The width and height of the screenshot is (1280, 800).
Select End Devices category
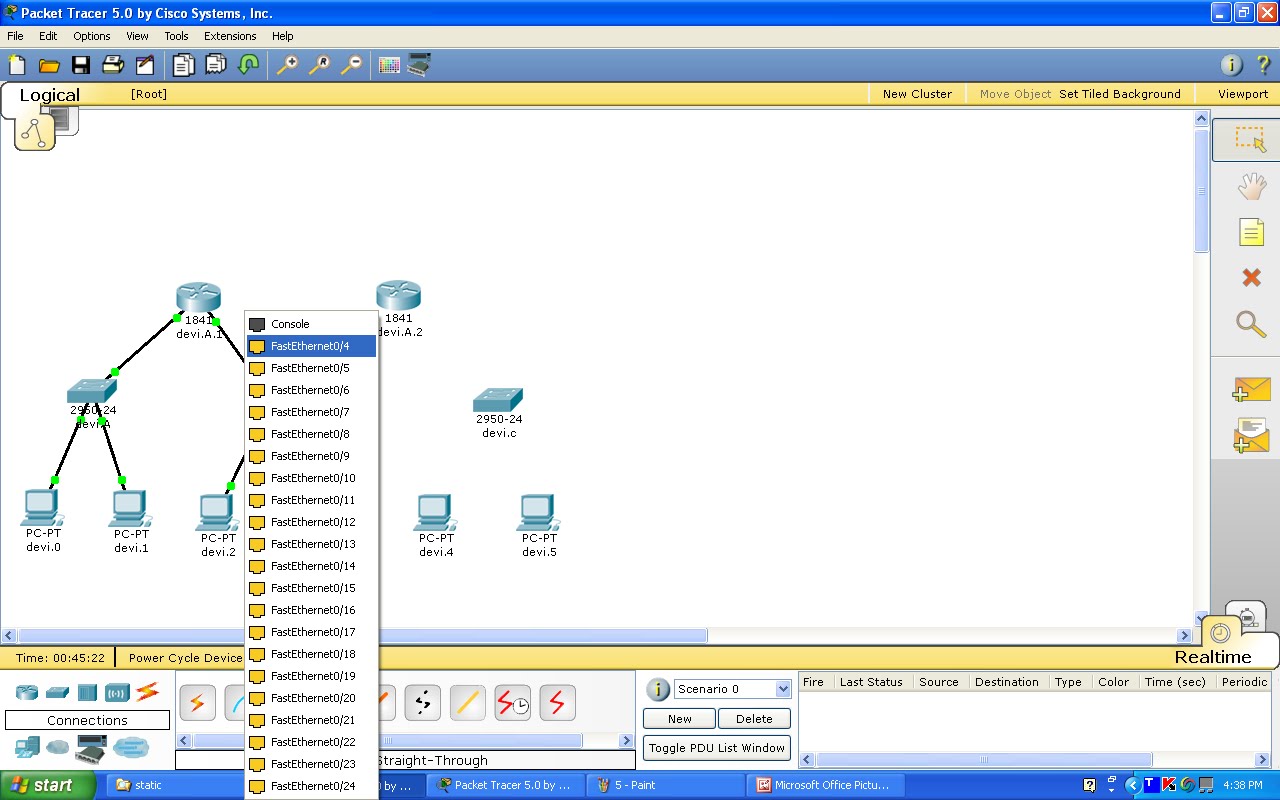pyautogui.click(x=27, y=746)
